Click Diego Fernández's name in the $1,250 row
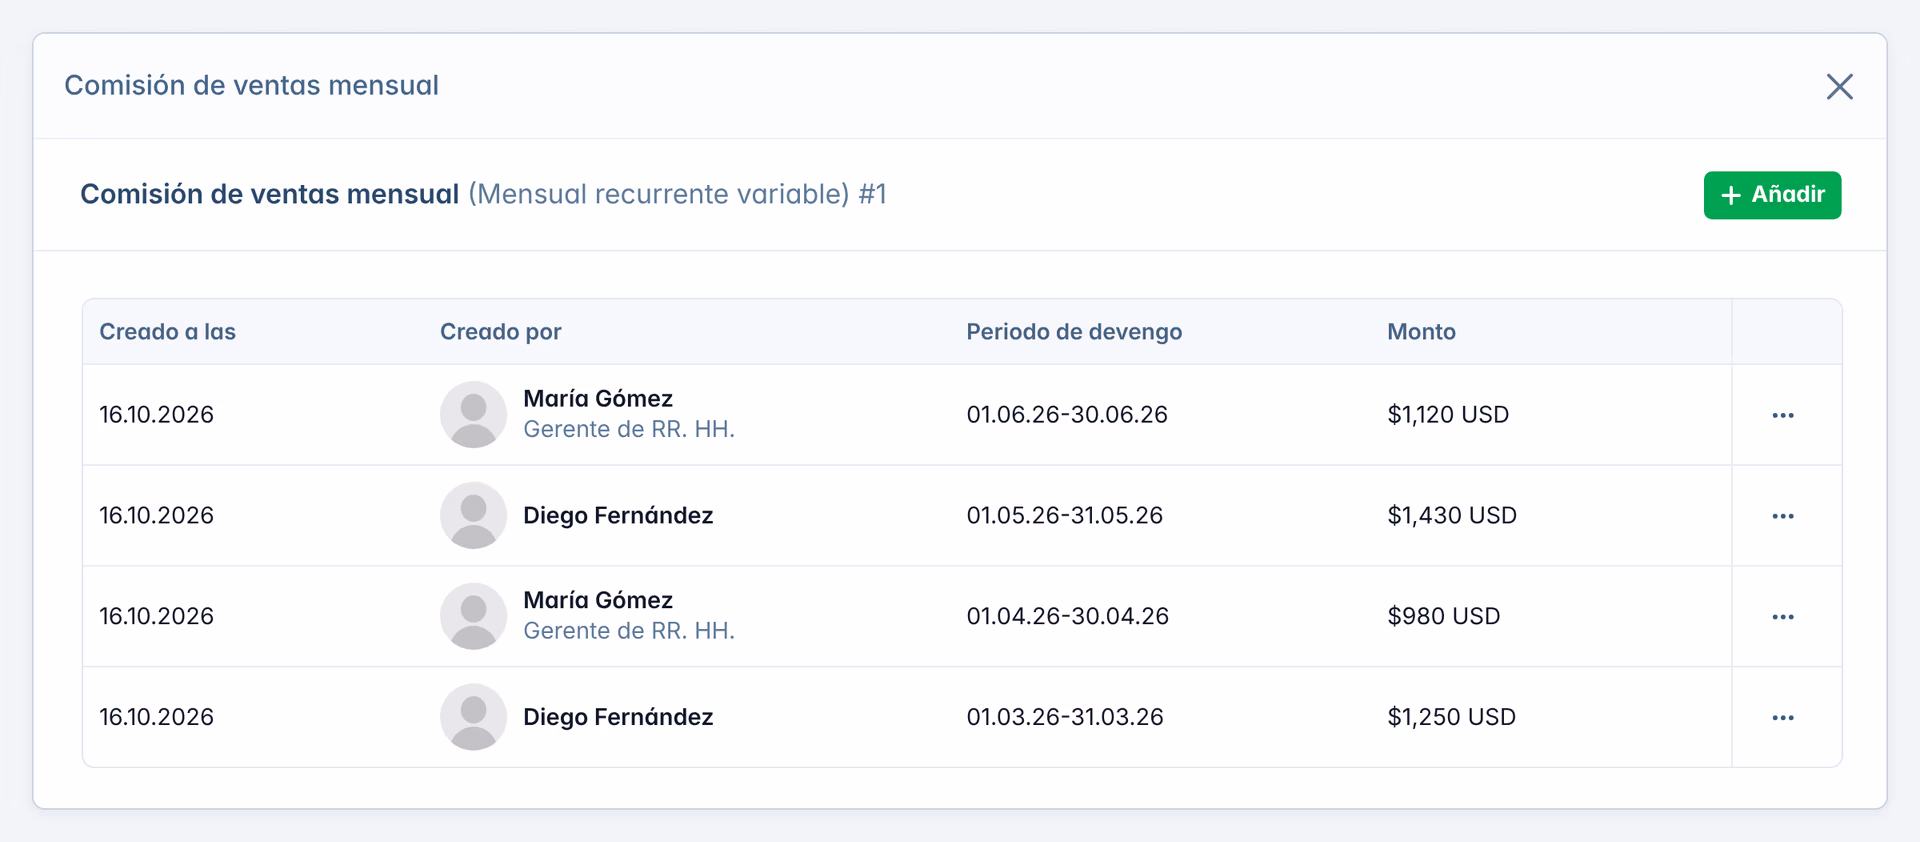This screenshot has width=1920, height=842. pyautogui.click(x=618, y=718)
